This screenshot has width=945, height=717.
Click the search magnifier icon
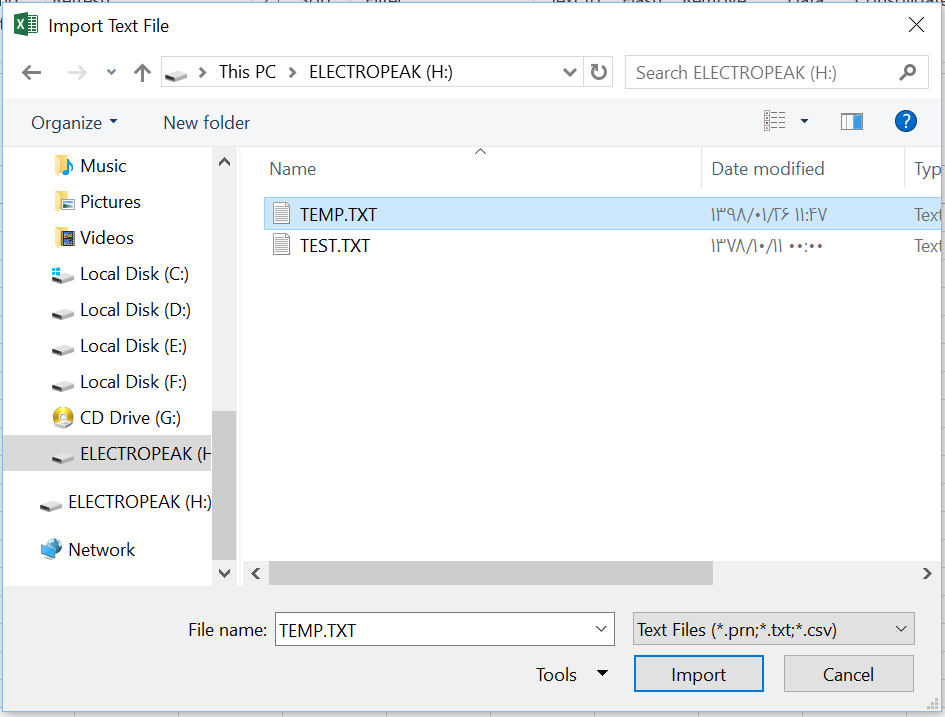coord(907,72)
